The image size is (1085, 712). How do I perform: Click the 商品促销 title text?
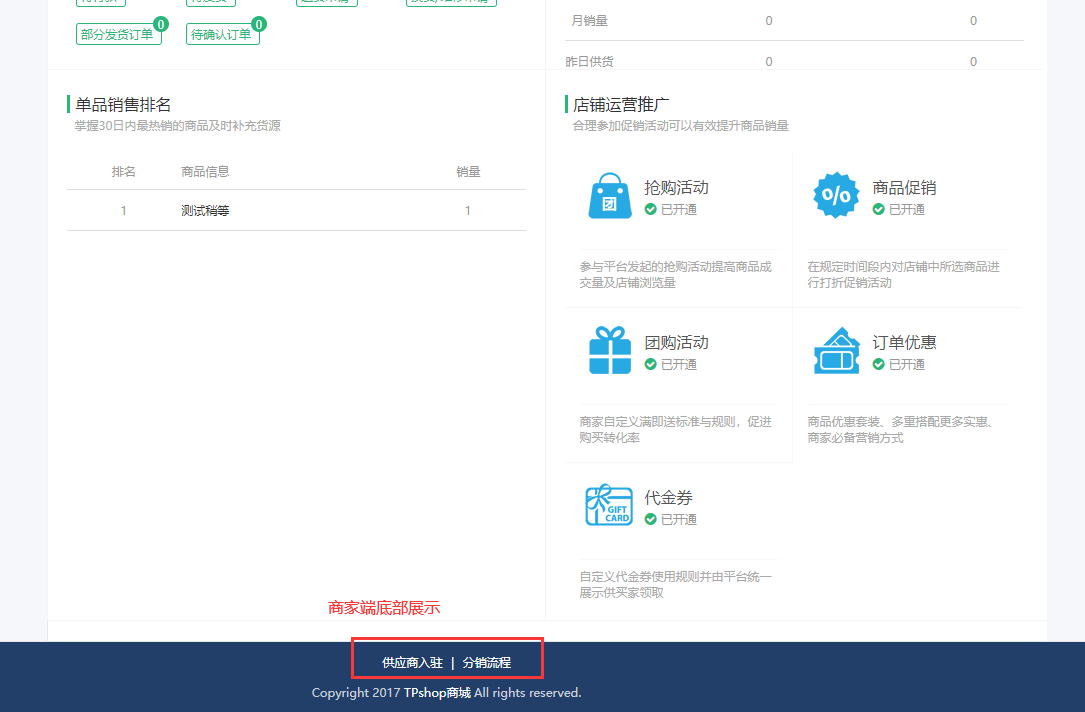coord(904,188)
